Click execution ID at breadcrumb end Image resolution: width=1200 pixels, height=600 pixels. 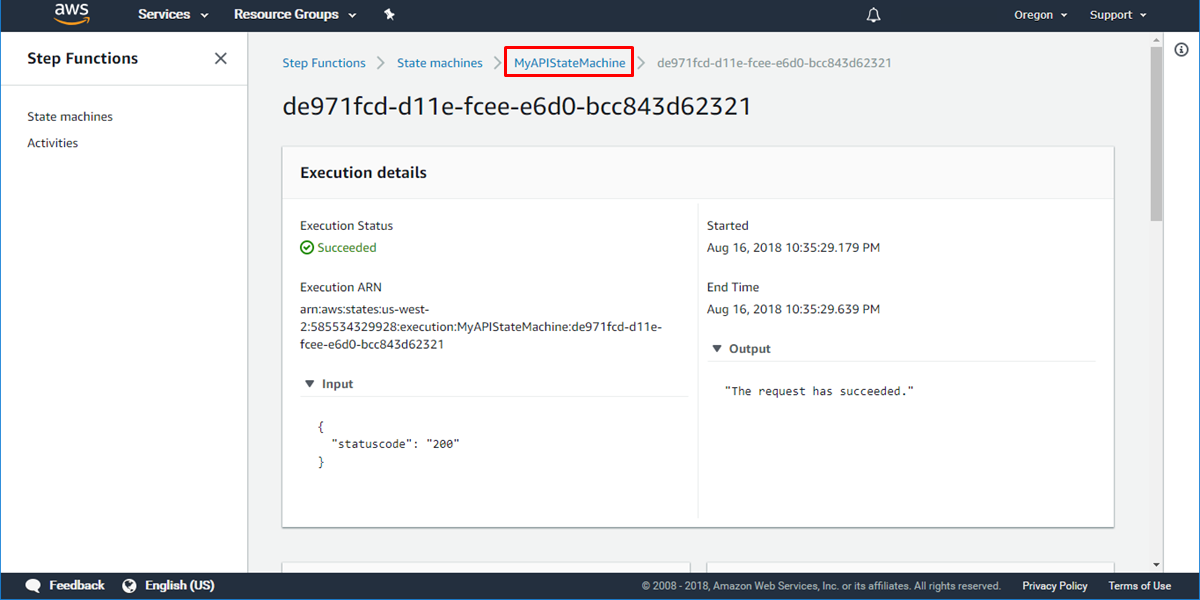coord(774,63)
